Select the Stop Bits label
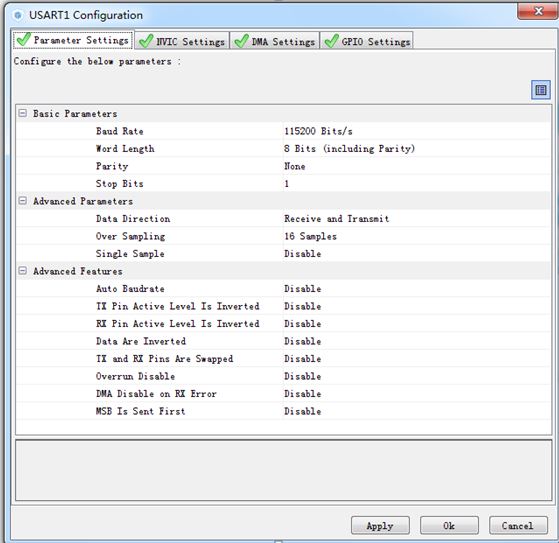 (x=119, y=184)
